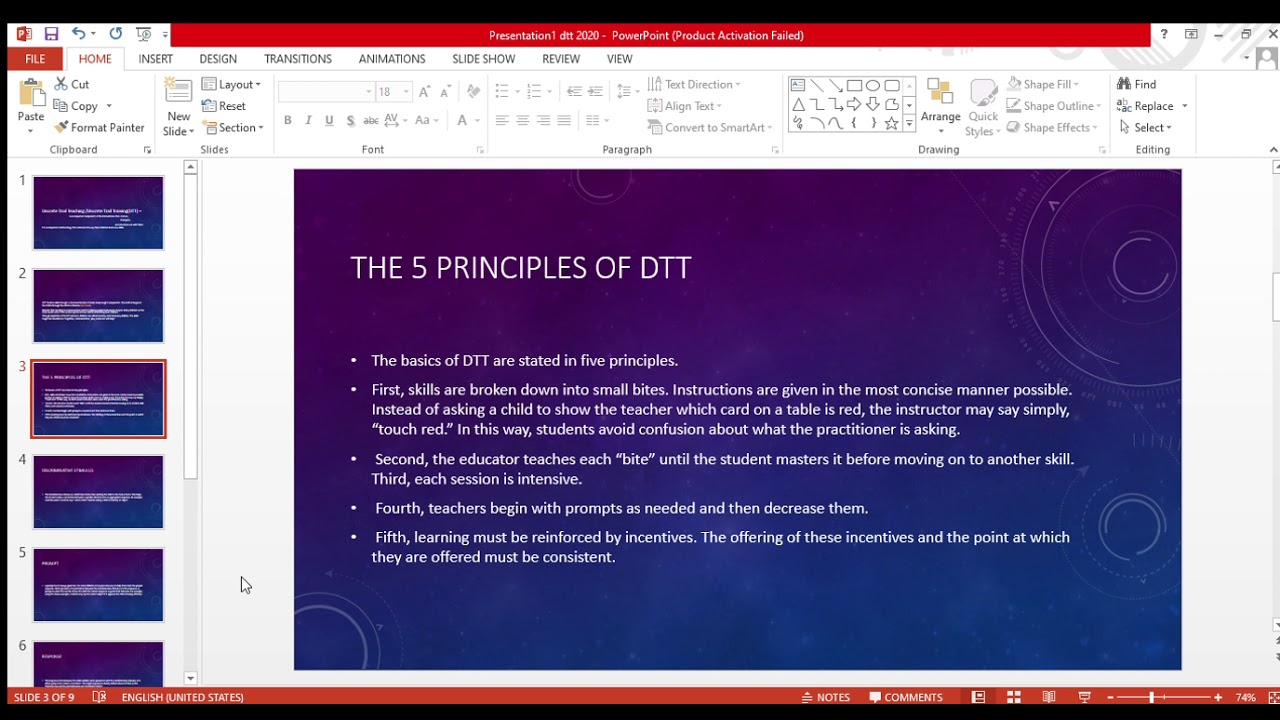Screen dimensions: 1280x720
Task: Open the FILE tab
Action: click(x=35, y=59)
